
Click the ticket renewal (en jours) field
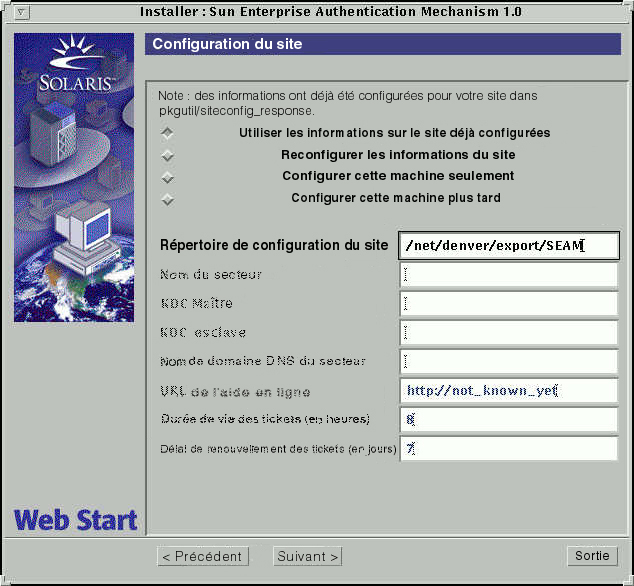(x=509, y=448)
